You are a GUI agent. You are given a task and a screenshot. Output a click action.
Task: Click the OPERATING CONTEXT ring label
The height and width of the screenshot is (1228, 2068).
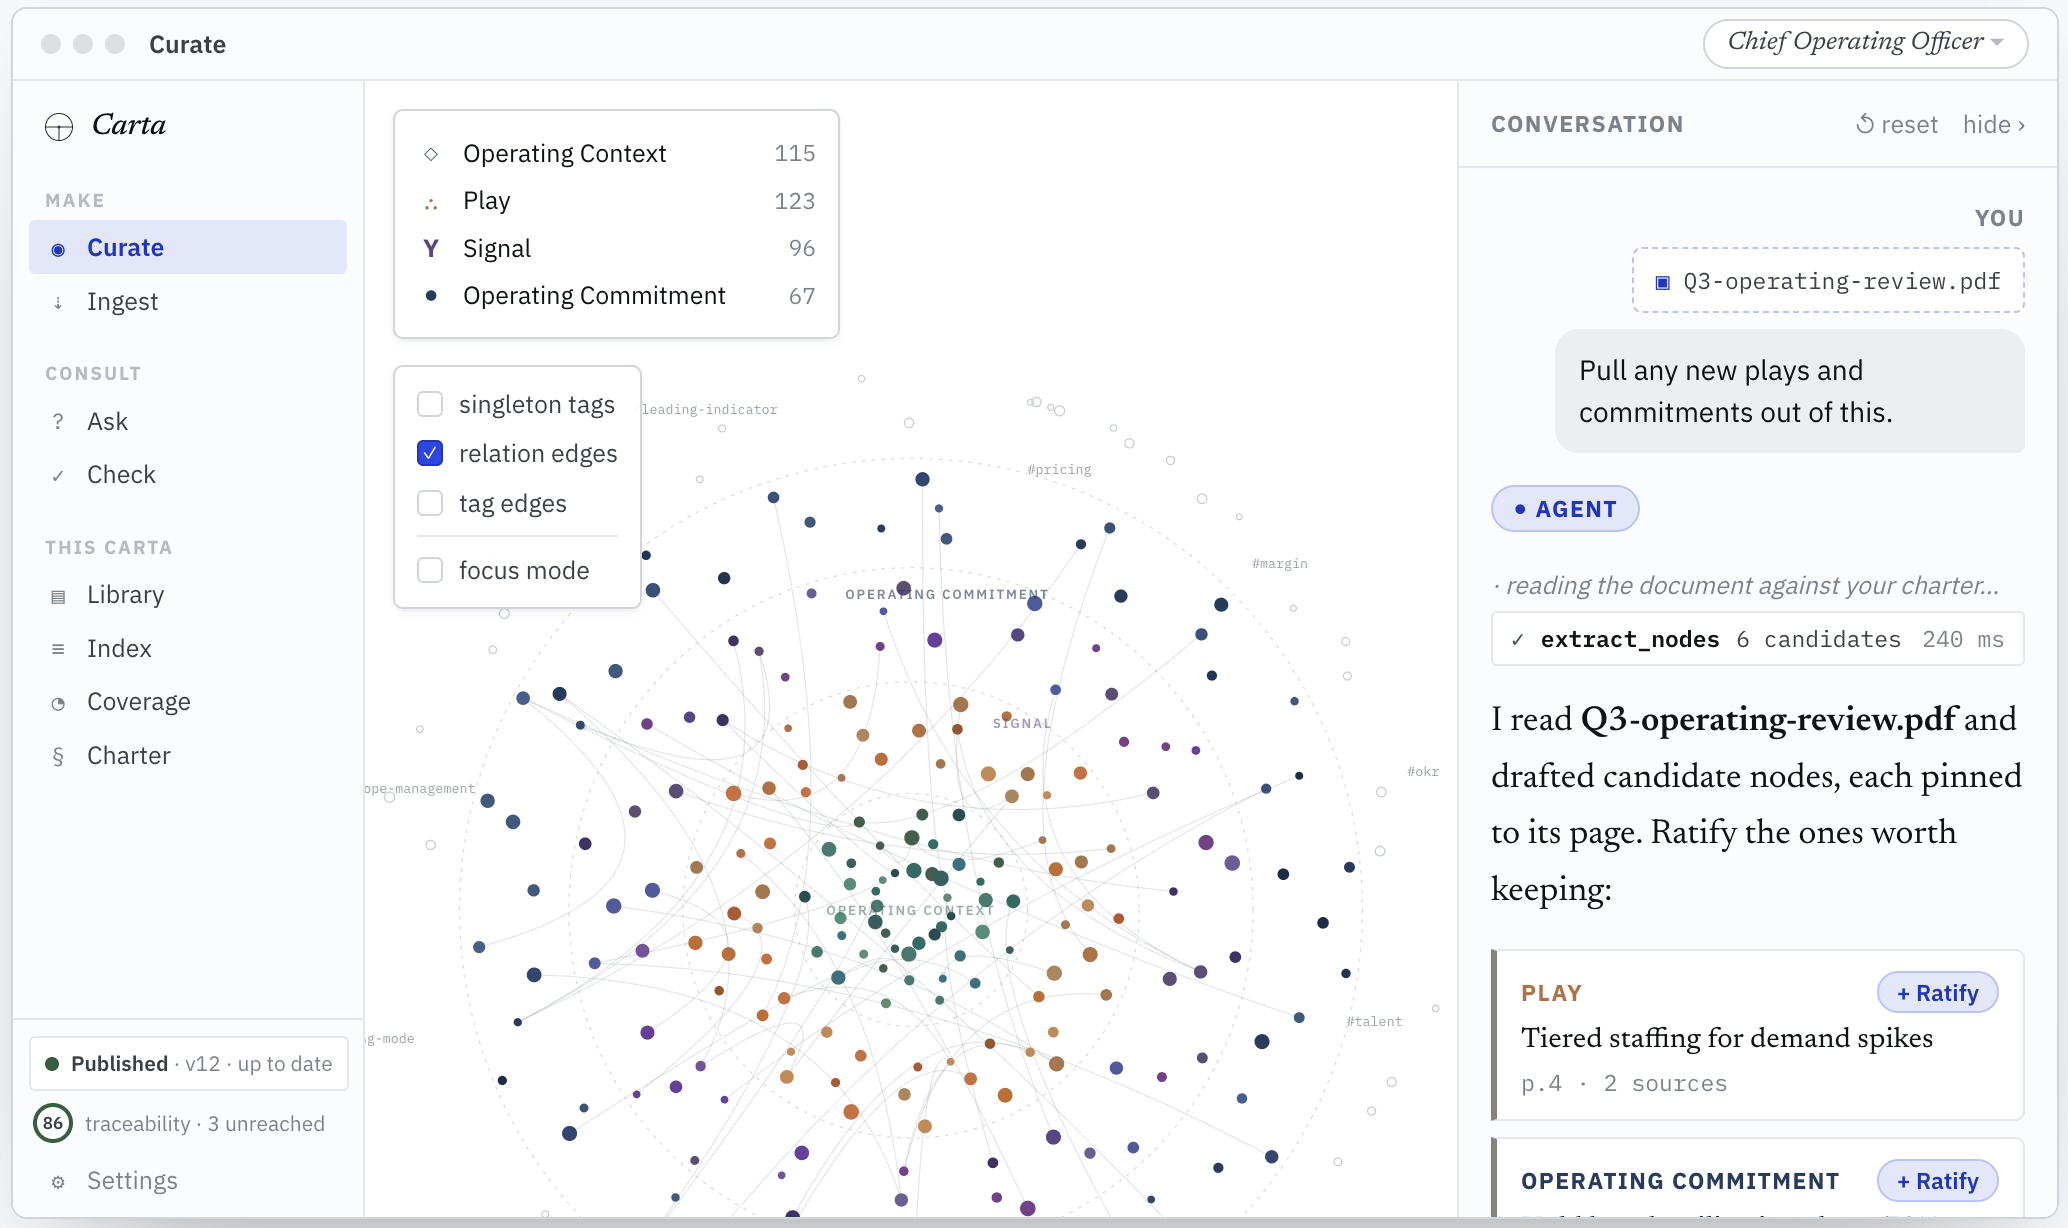pyautogui.click(x=909, y=910)
